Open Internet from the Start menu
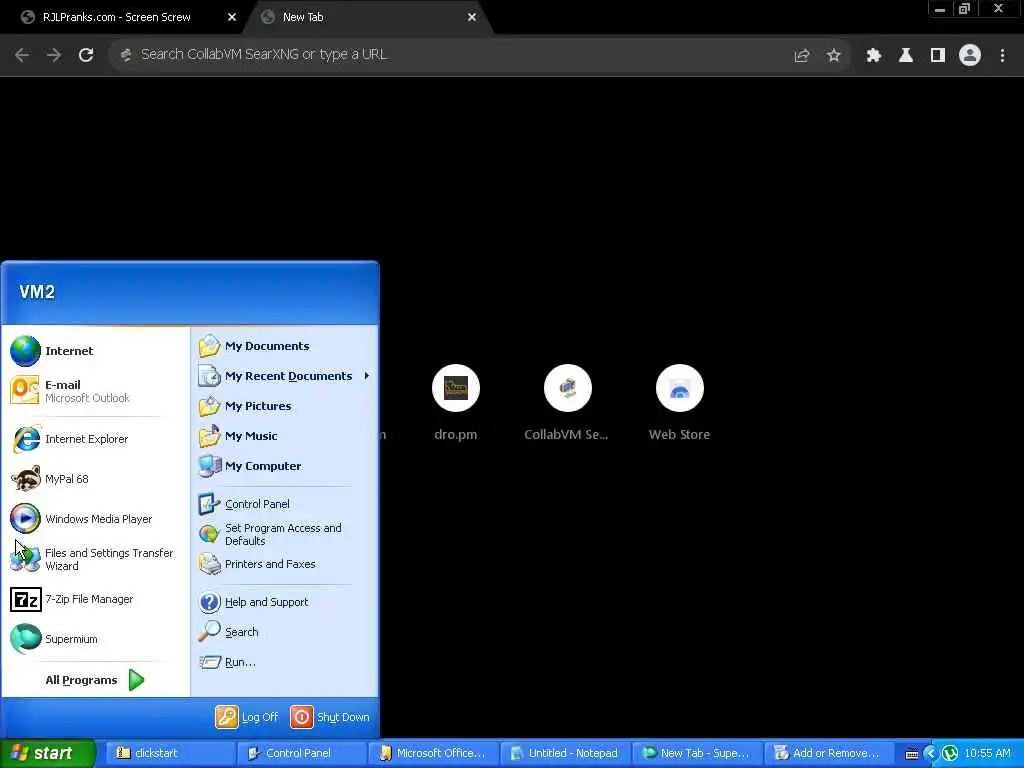This screenshot has height=768, width=1024. click(95, 351)
